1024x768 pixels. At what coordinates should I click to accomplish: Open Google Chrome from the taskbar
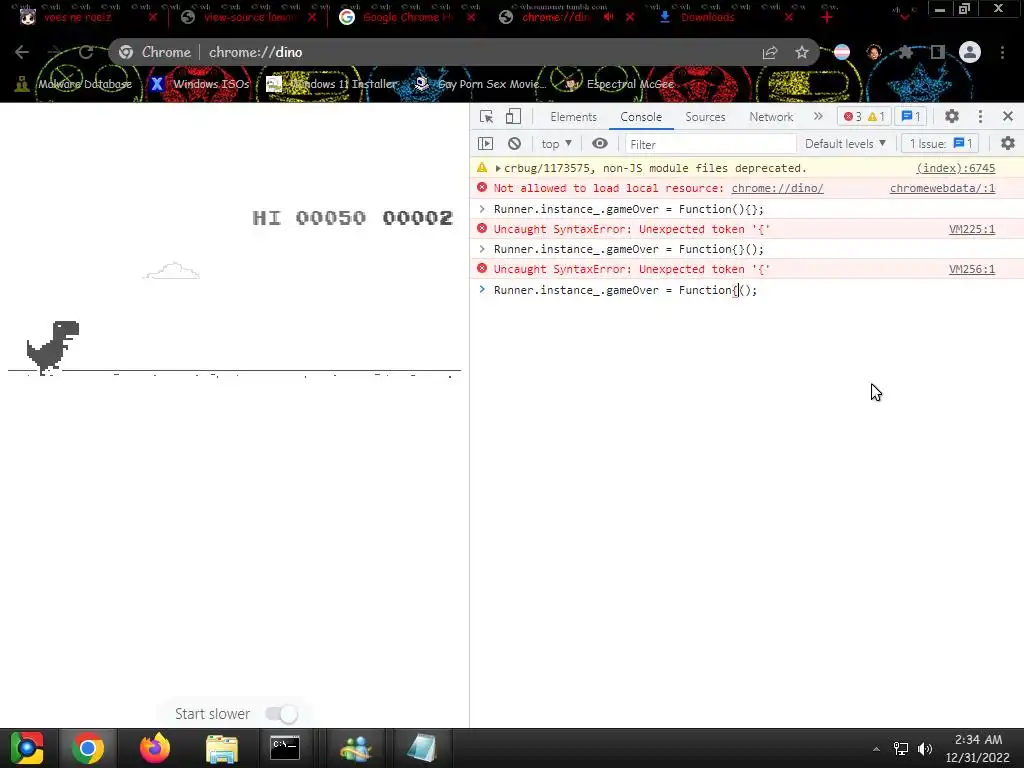88,748
